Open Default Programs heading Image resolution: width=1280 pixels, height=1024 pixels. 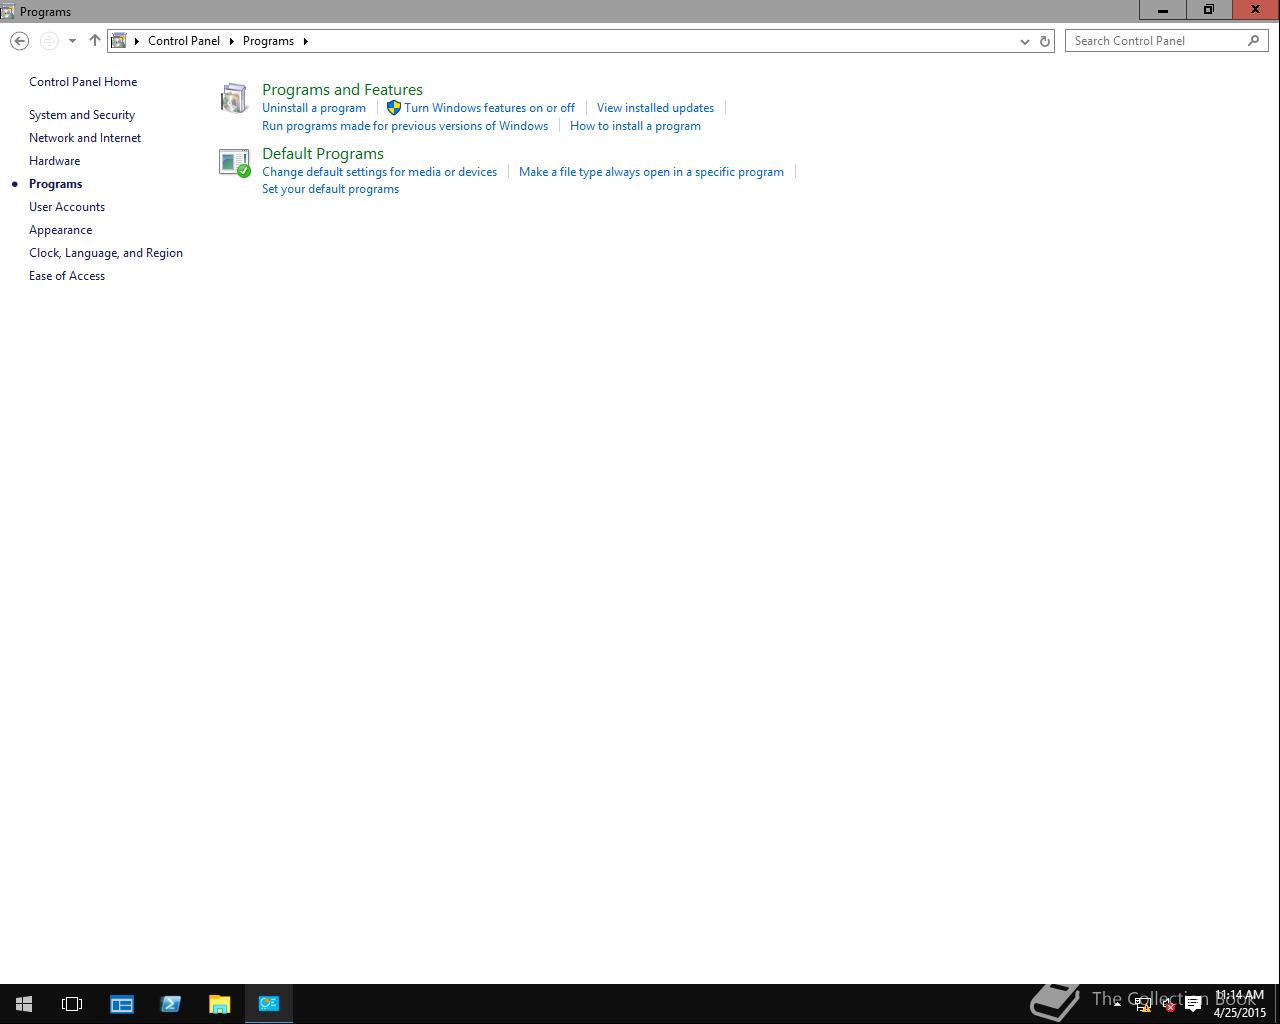click(323, 154)
